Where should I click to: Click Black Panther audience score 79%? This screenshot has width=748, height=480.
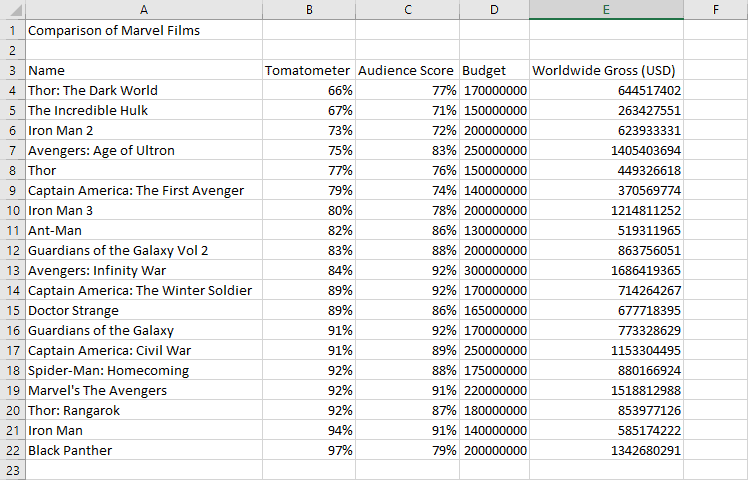[407, 450]
